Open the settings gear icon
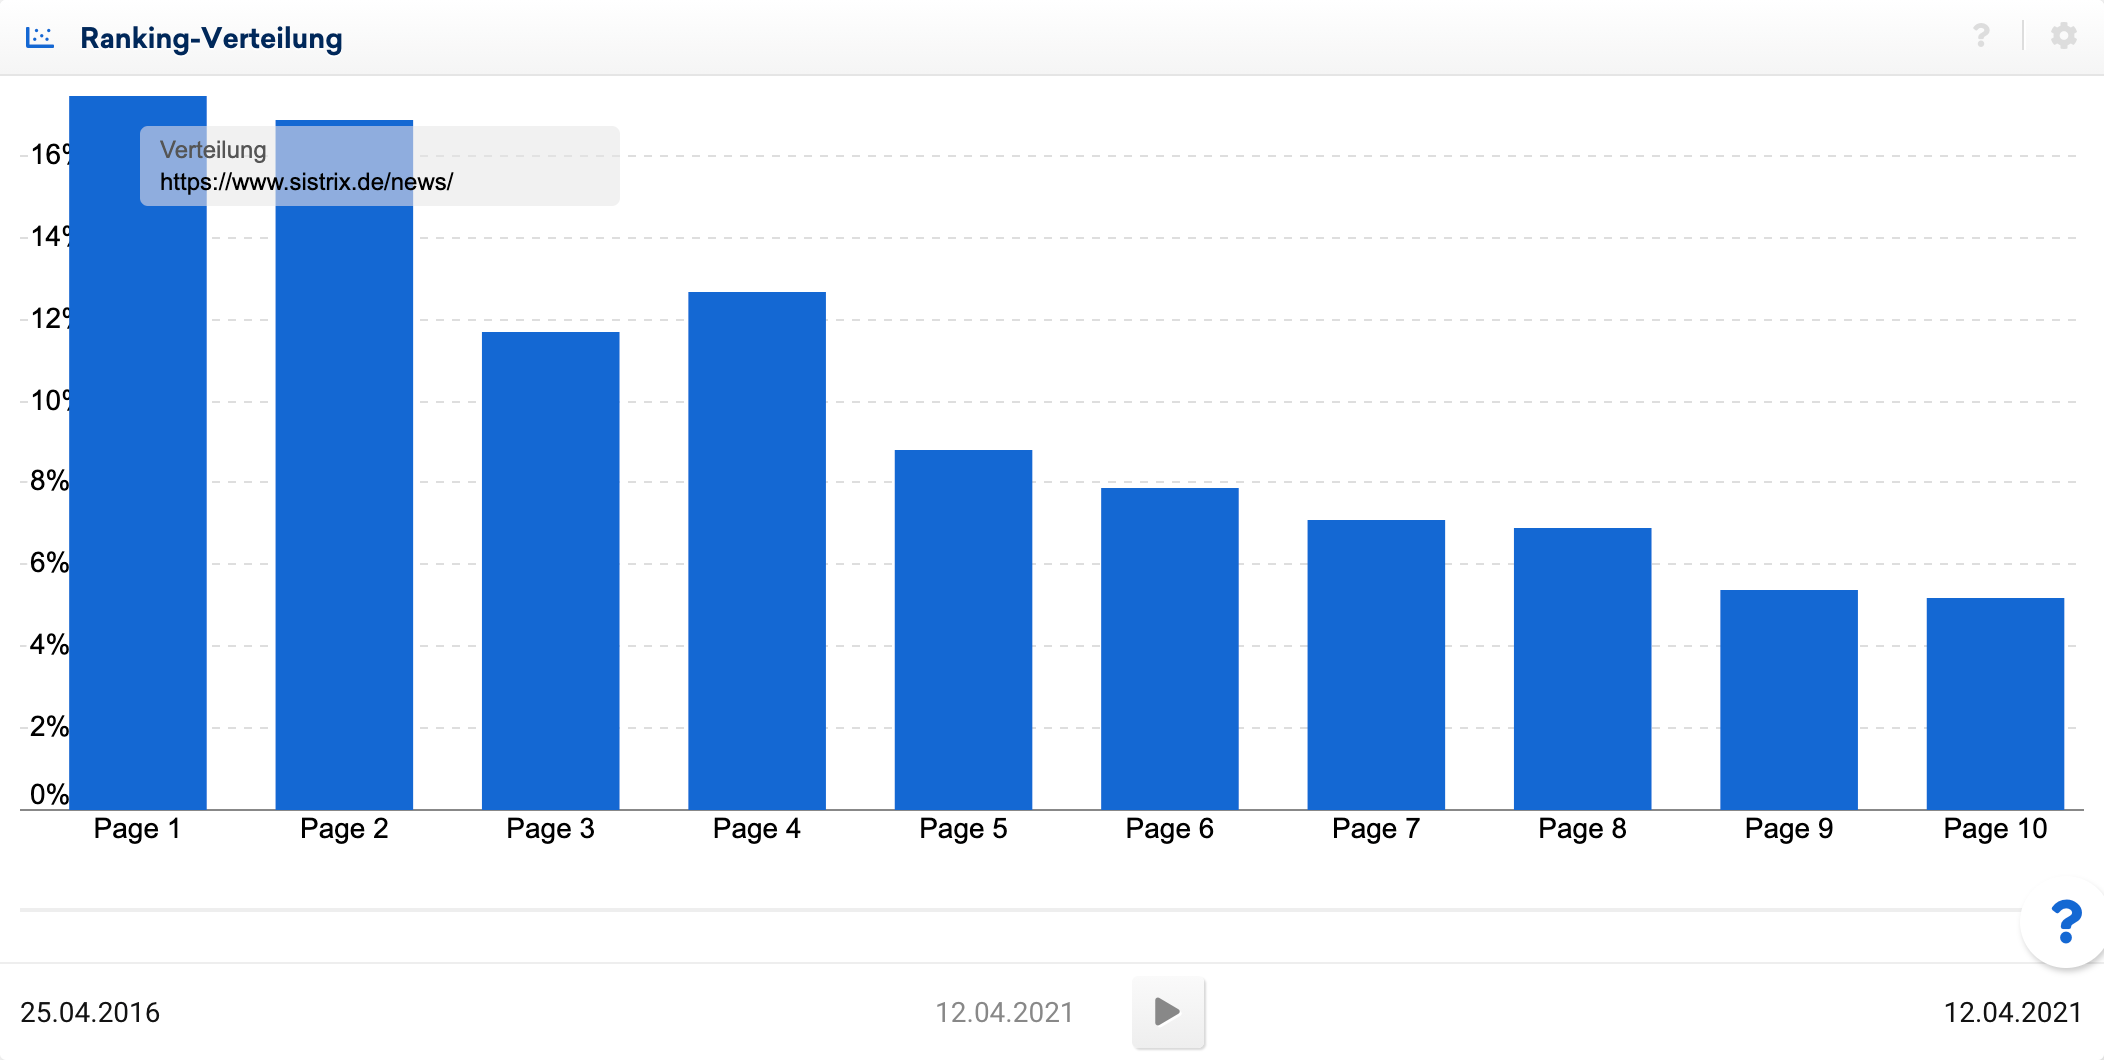 point(2064,36)
